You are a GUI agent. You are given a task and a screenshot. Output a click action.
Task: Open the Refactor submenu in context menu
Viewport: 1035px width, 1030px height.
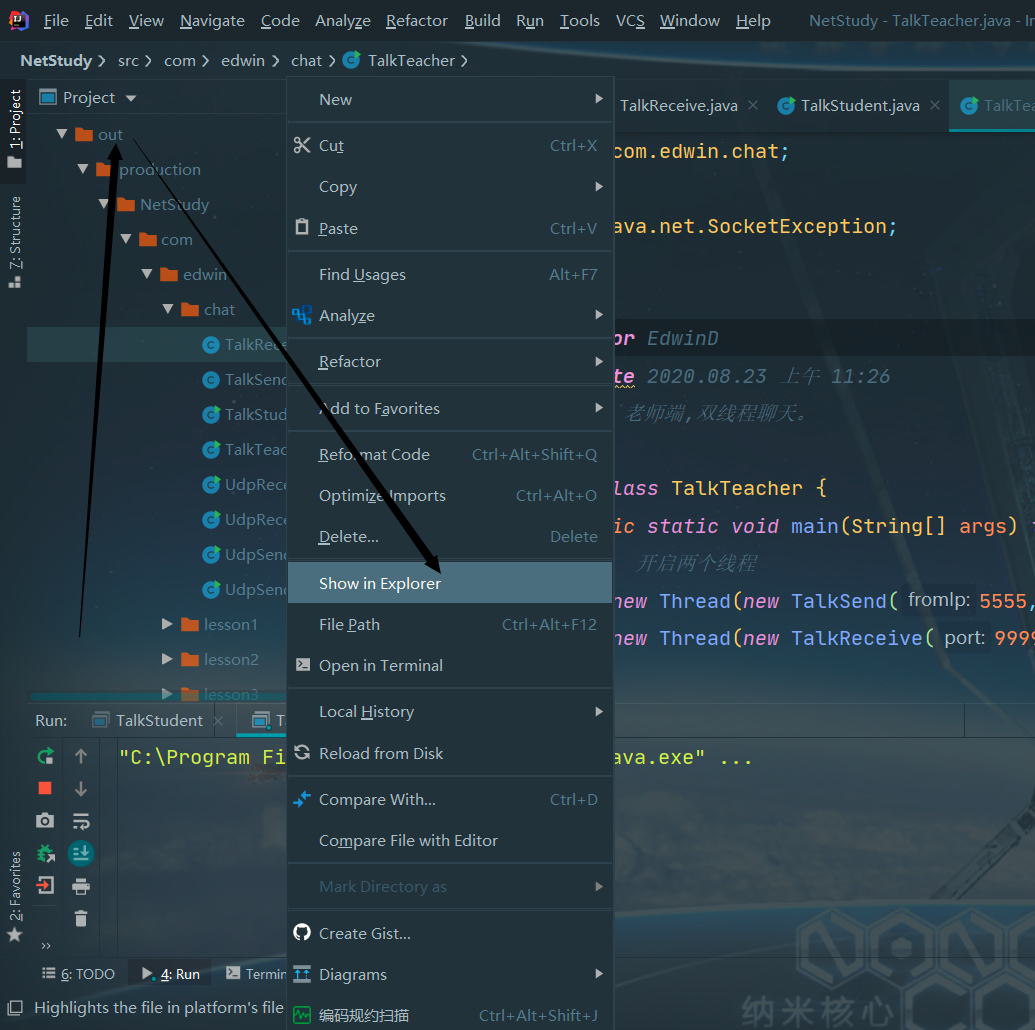coord(450,361)
